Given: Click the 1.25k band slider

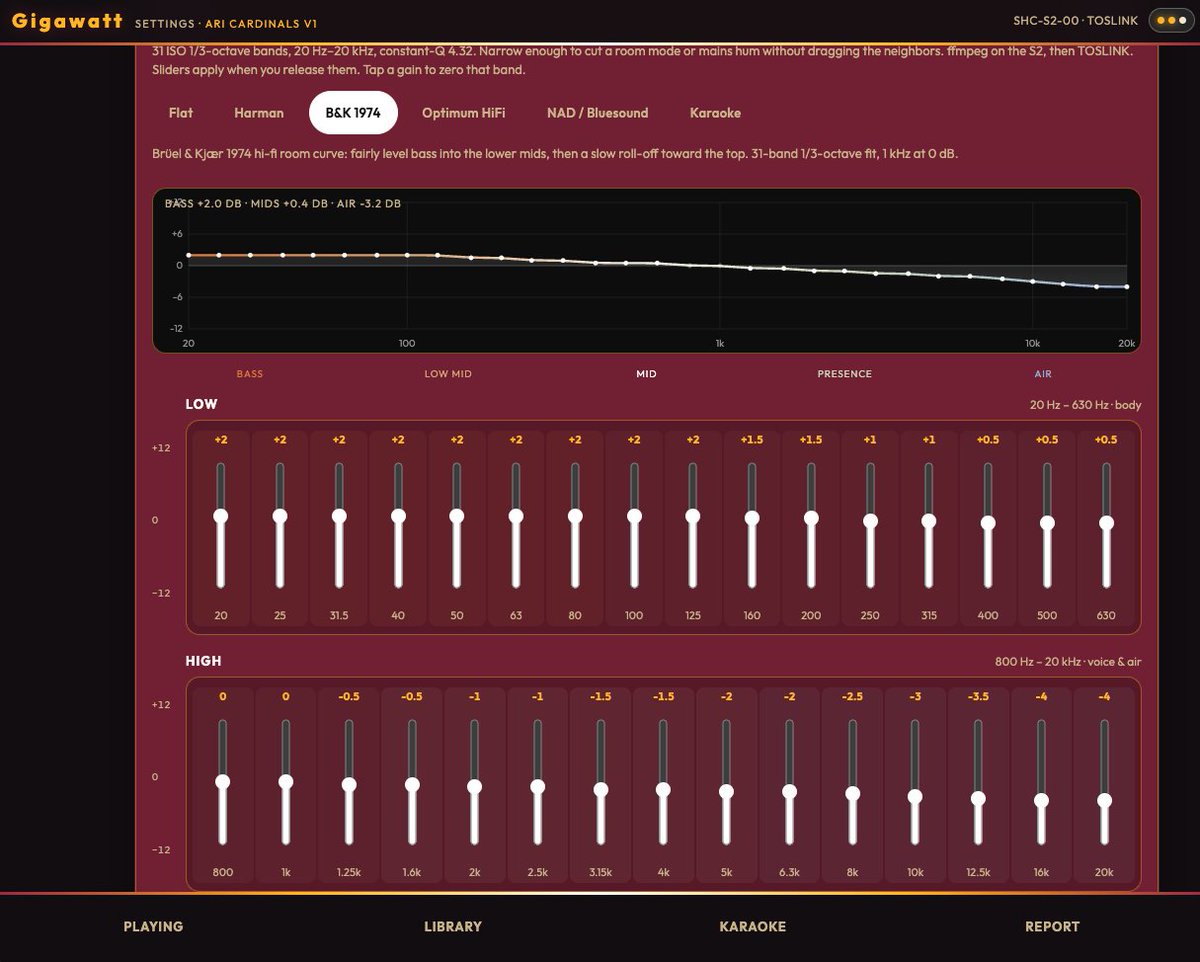Looking at the screenshot, I should pos(349,783).
